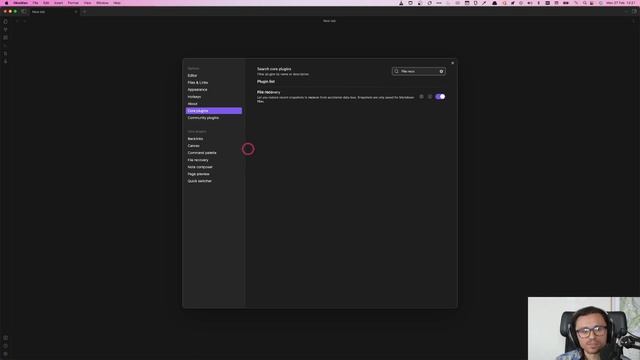Toggle the left sidebar icon
Viewport: 640px width, 360px height.
point(24,12)
